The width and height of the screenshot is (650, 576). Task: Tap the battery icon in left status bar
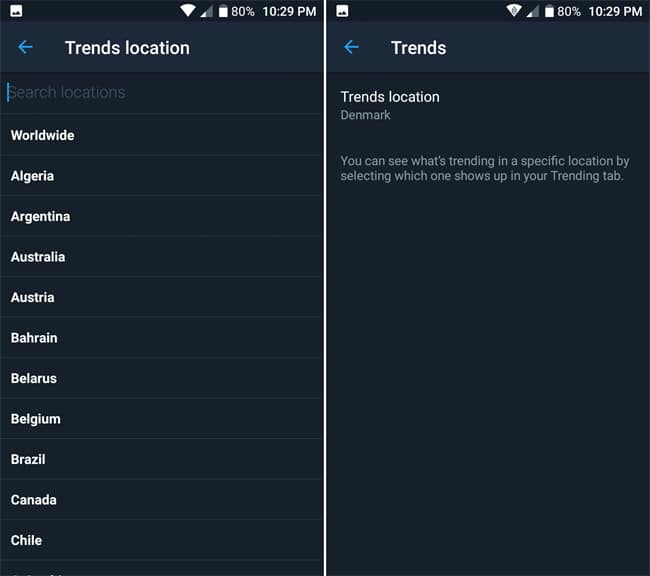[x=222, y=11]
